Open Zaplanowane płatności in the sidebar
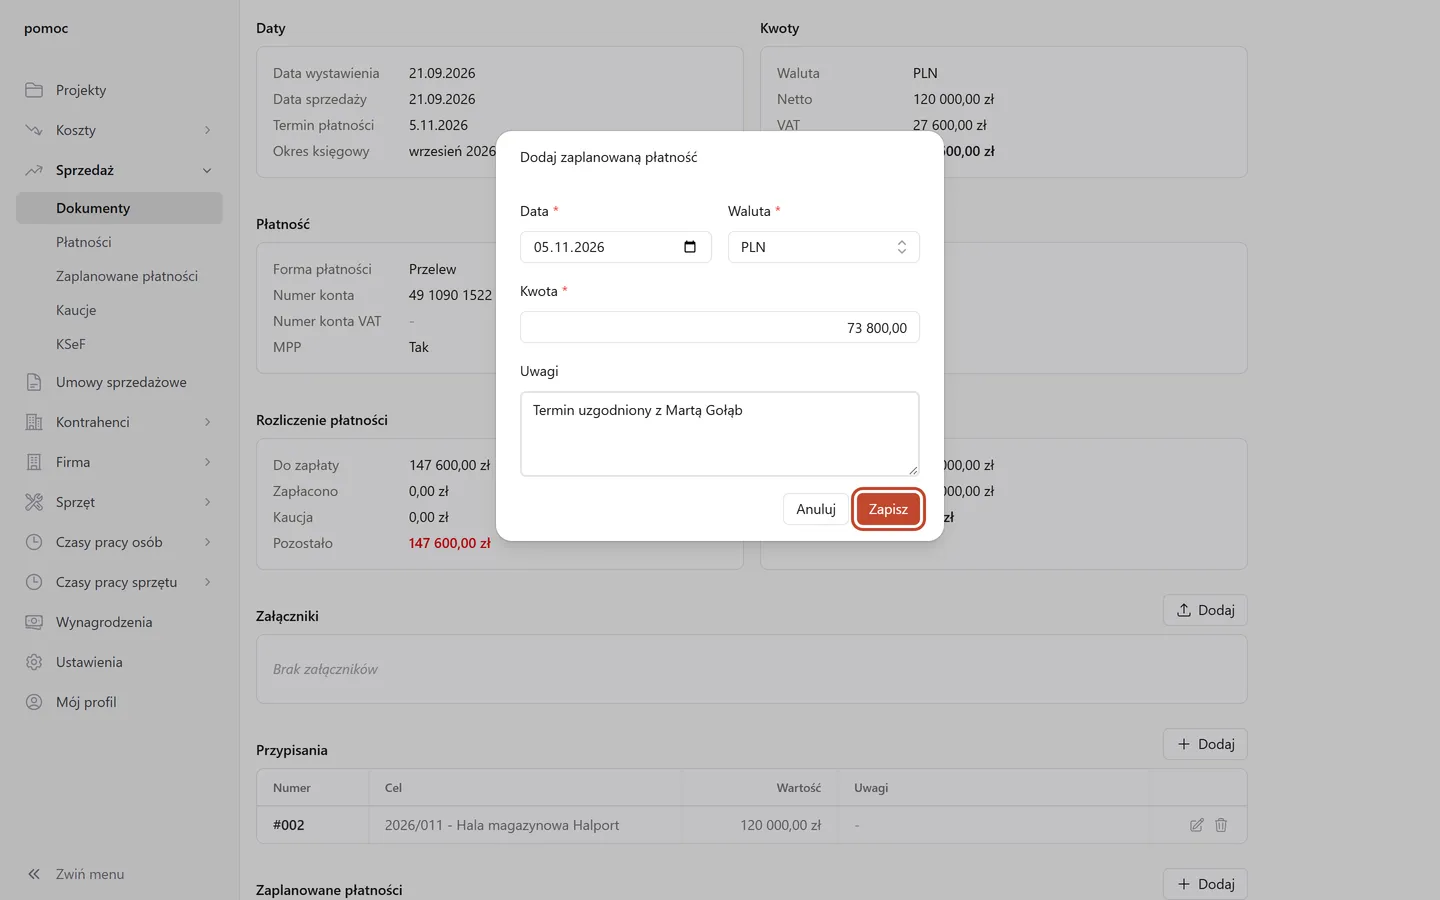The height and width of the screenshot is (900, 1440). [x=127, y=276]
